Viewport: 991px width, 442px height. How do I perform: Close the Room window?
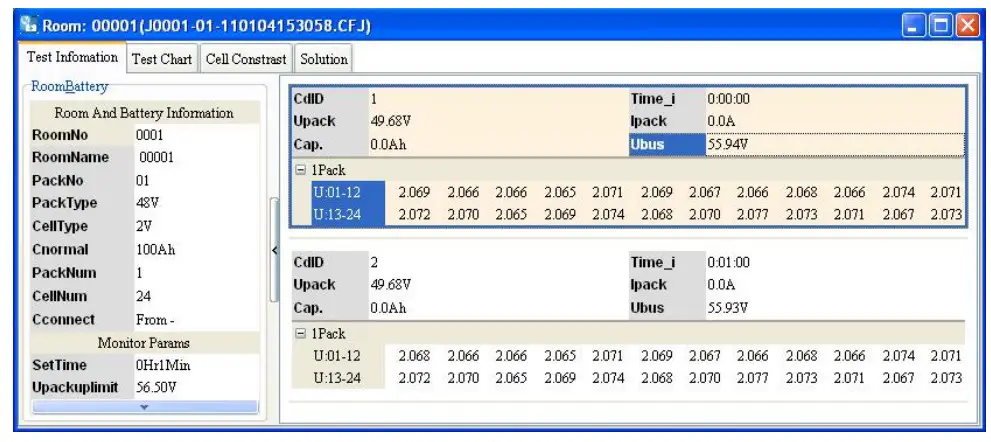click(x=967, y=26)
